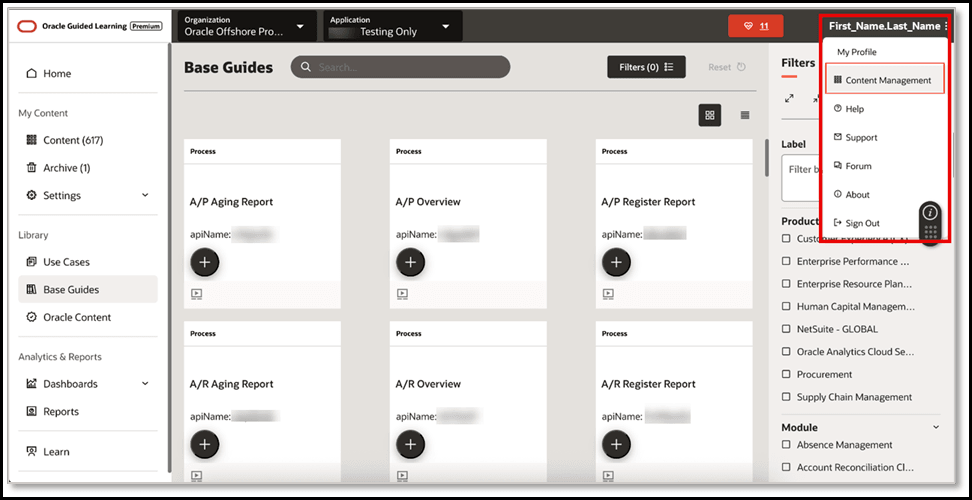Check Oracle Analytics Cloud filter checkbox
Screen dimensions: 972x500
[x=786, y=351]
